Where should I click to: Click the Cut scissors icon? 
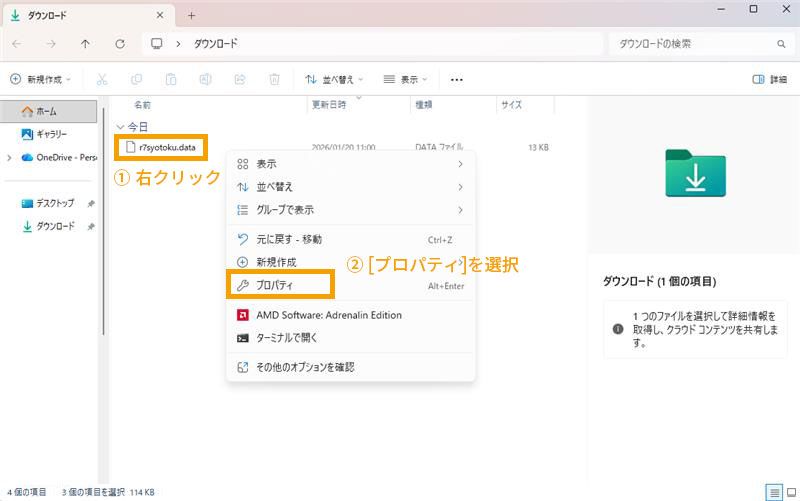pos(102,79)
